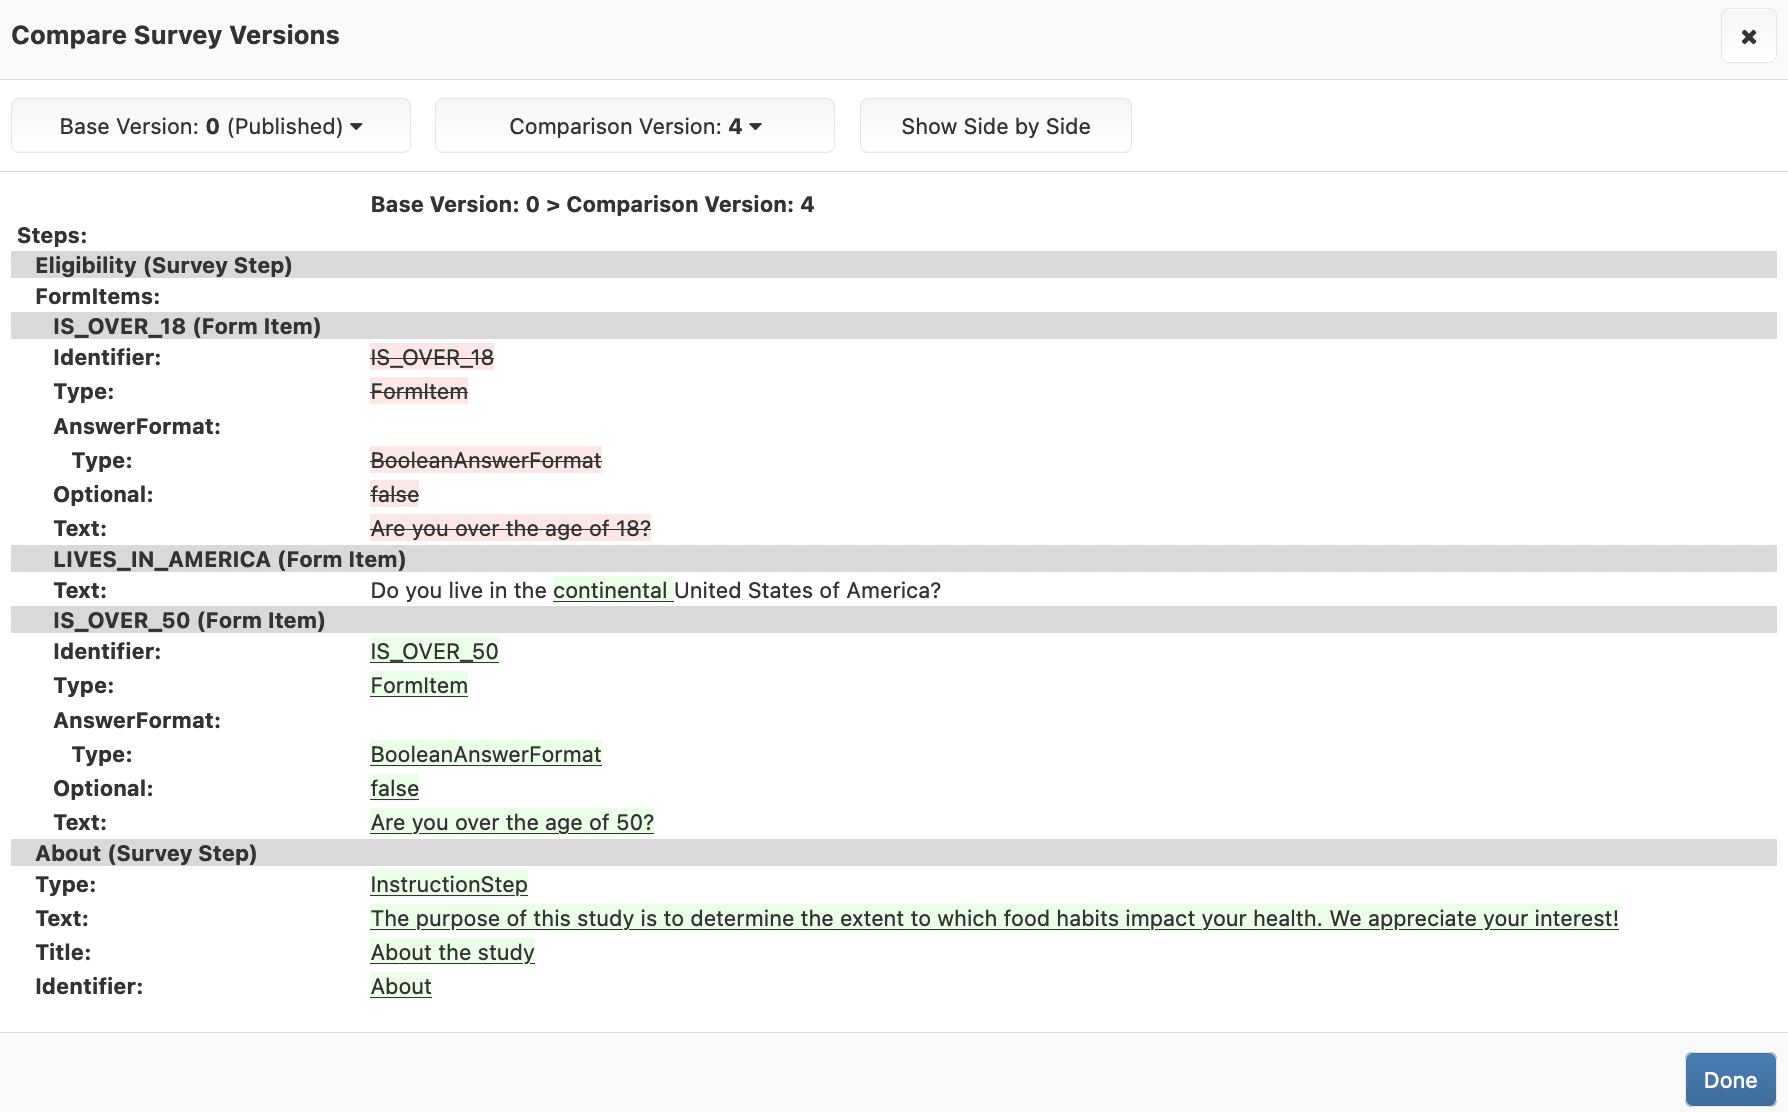Click added text "Are you over the age of 50?"
The height and width of the screenshot is (1112, 1788).
[512, 822]
